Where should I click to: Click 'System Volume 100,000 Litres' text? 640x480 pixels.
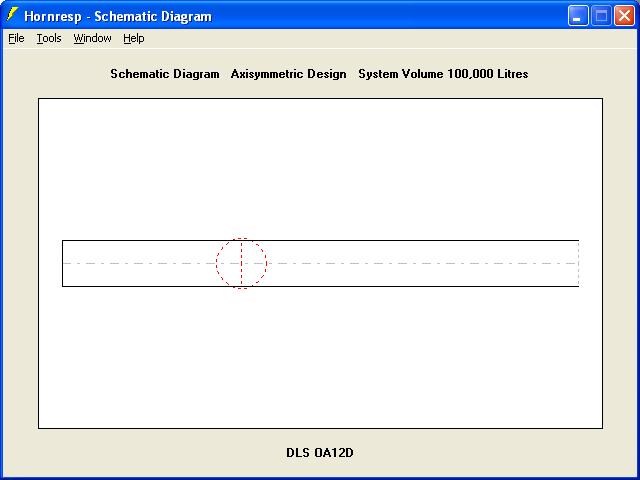(x=443, y=74)
